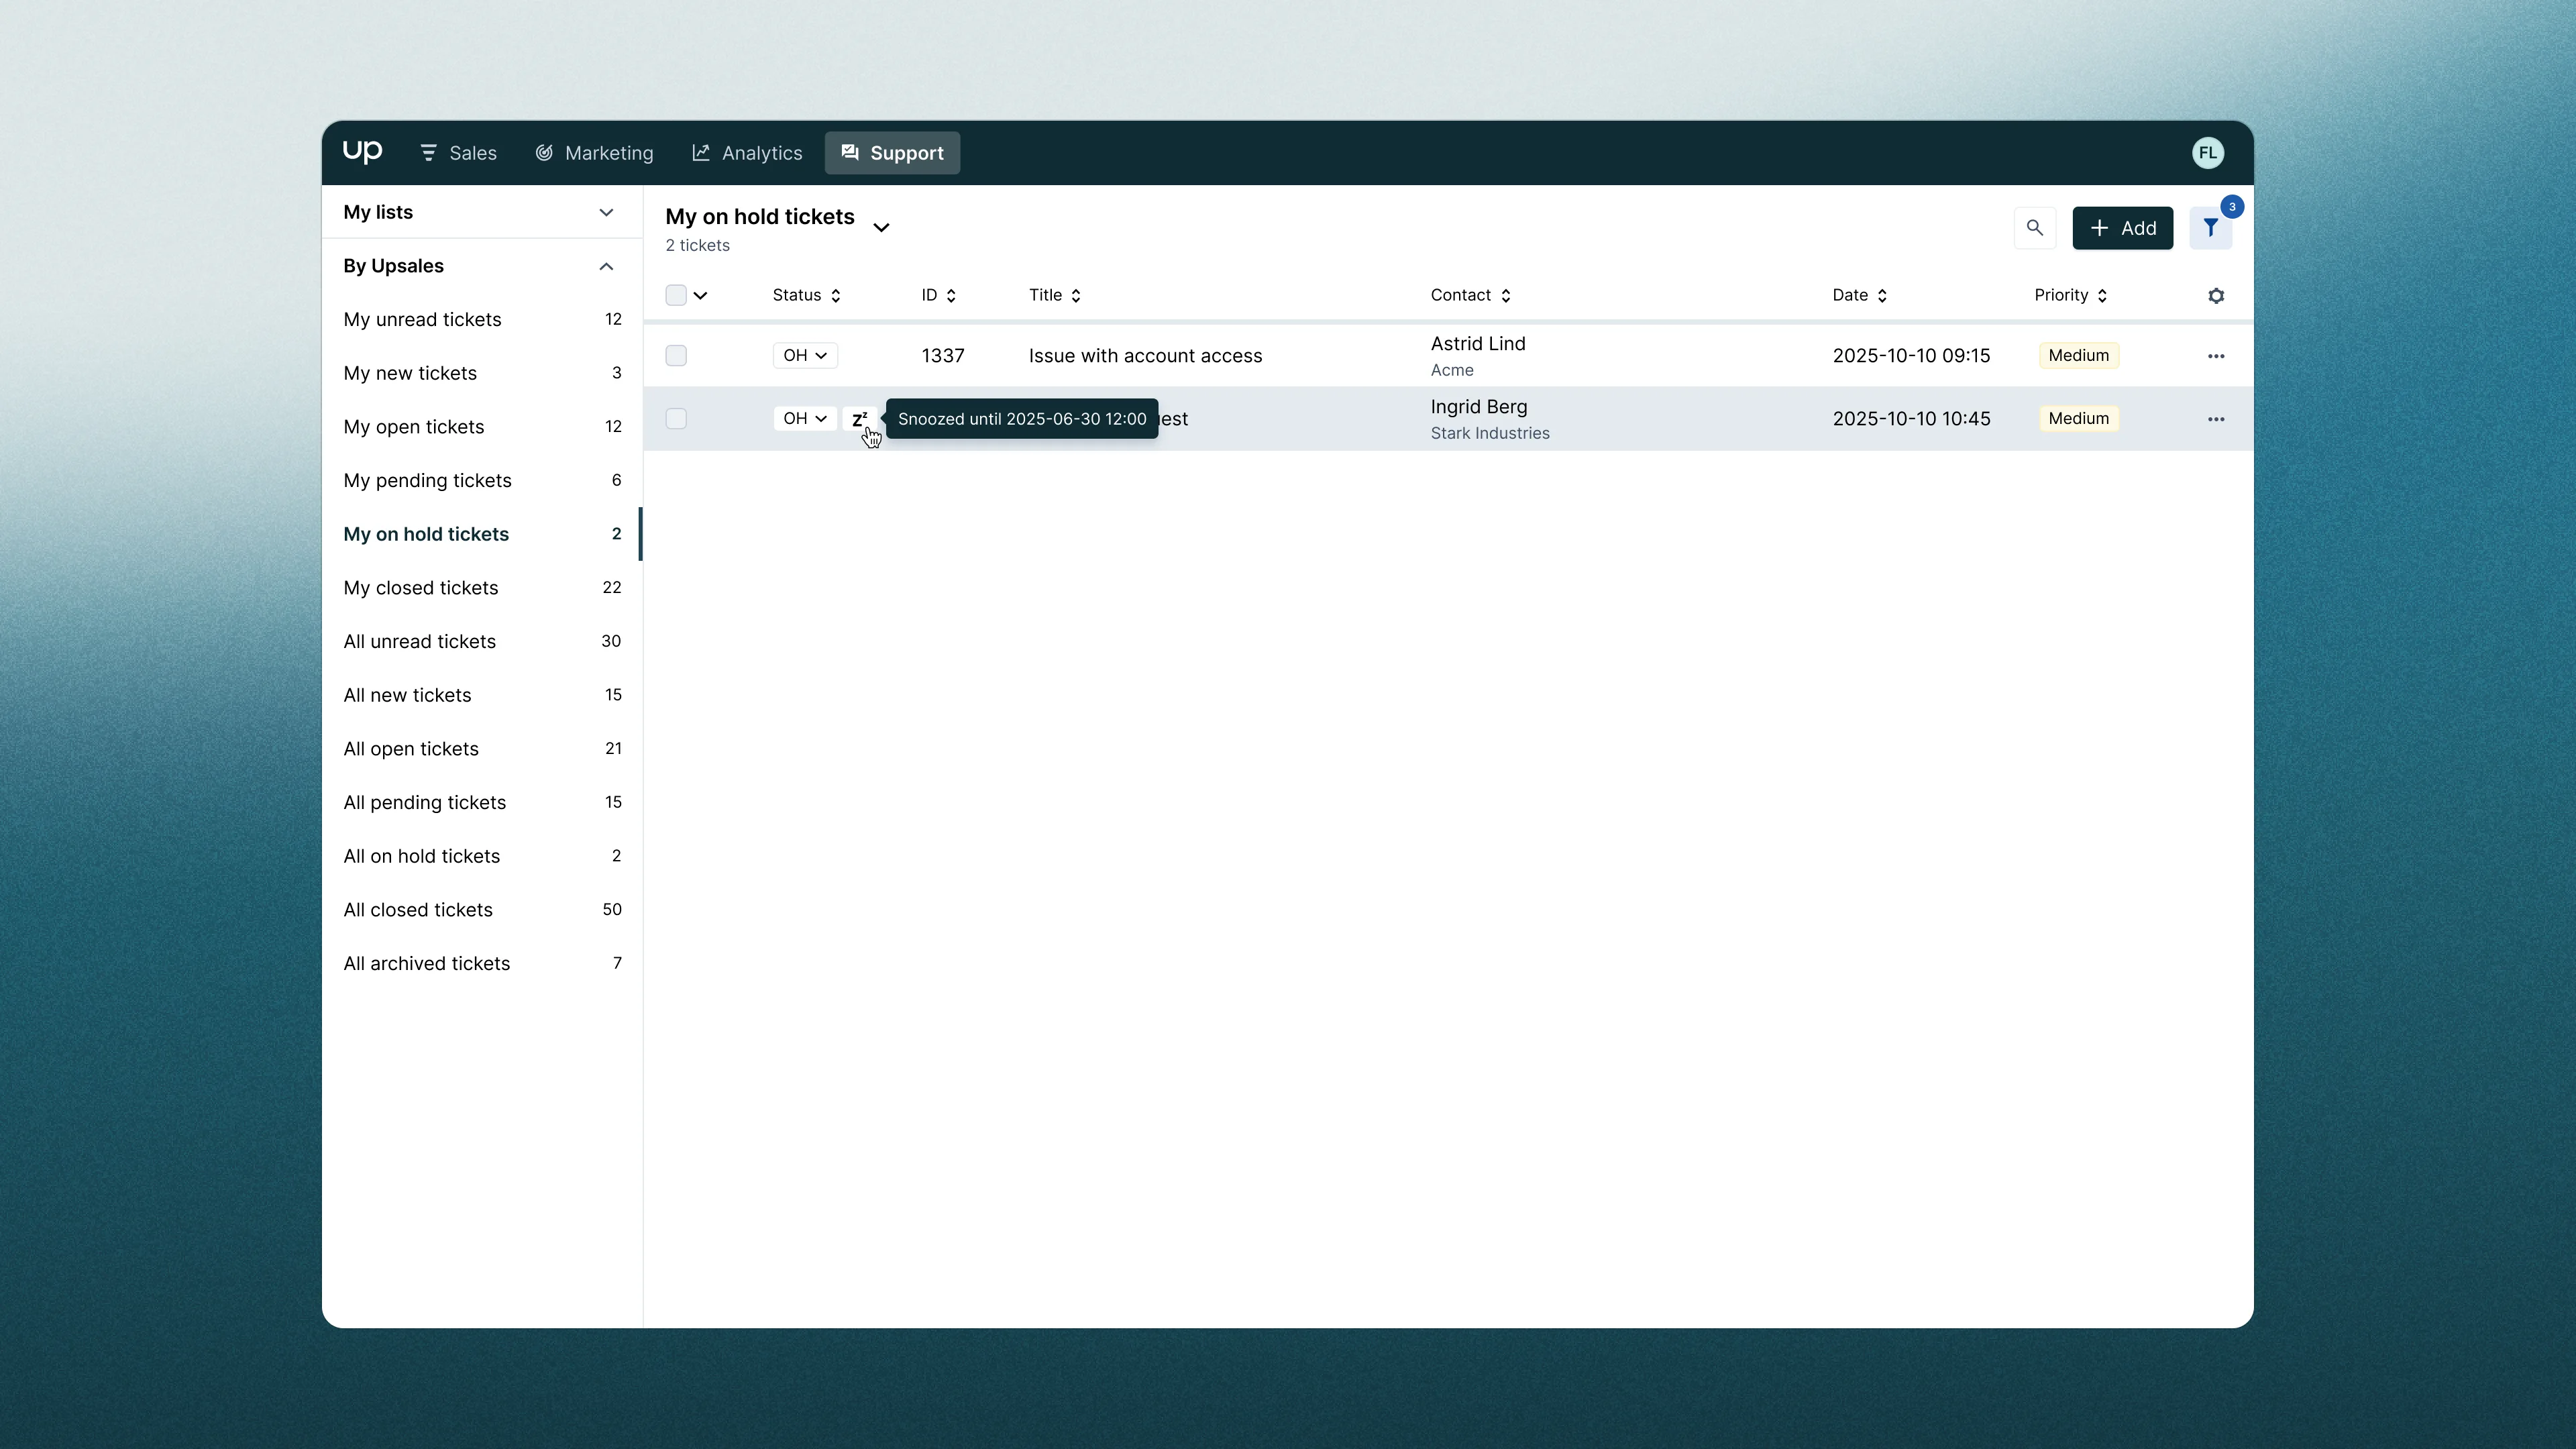Image resolution: width=2576 pixels, height=1449 pixels.
Task: Open ticket 'Issue with account access'
Action: click(1145, 356)
